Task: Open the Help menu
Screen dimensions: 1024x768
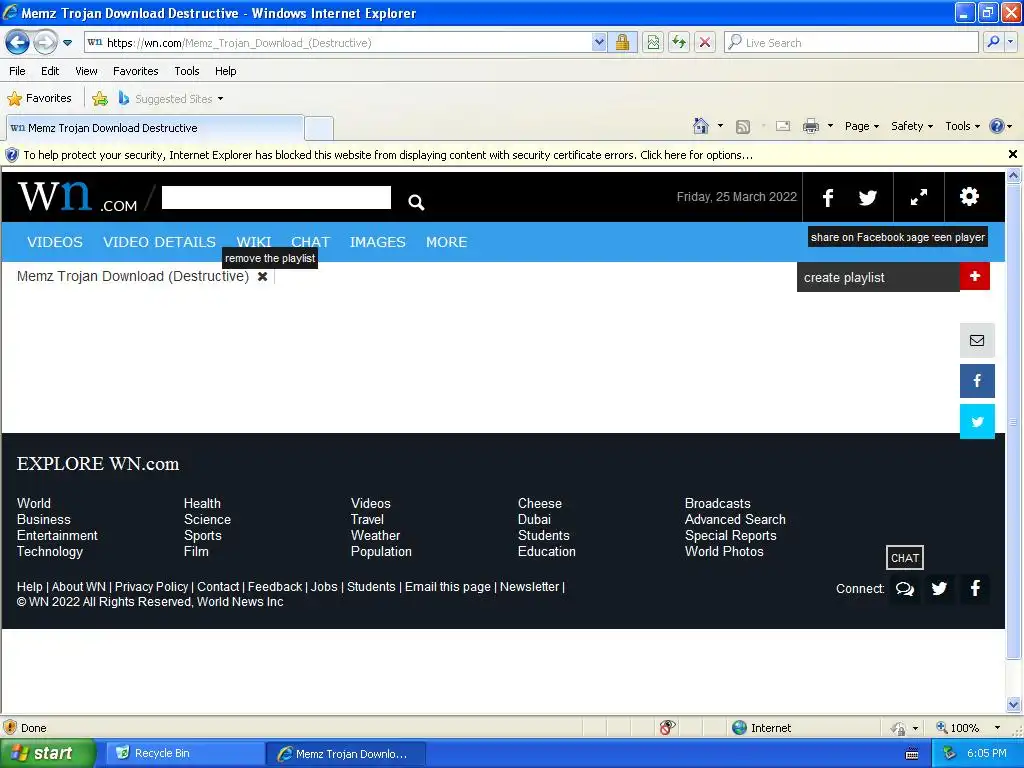Action: pos(225,71)
